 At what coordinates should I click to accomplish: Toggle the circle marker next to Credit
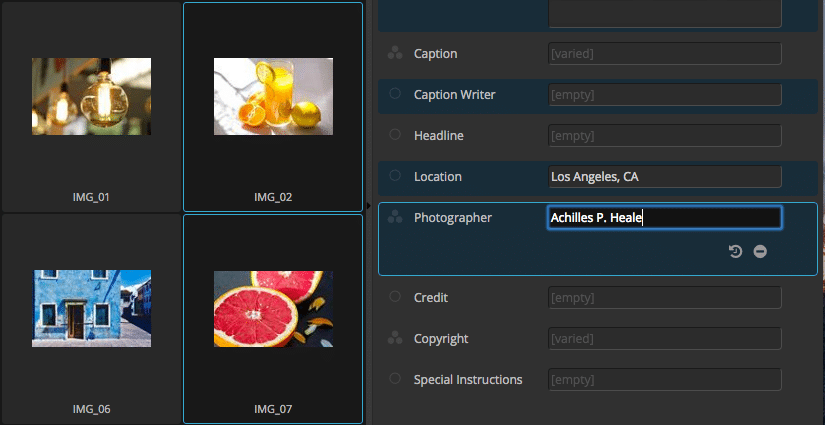[x=394, y=297]
